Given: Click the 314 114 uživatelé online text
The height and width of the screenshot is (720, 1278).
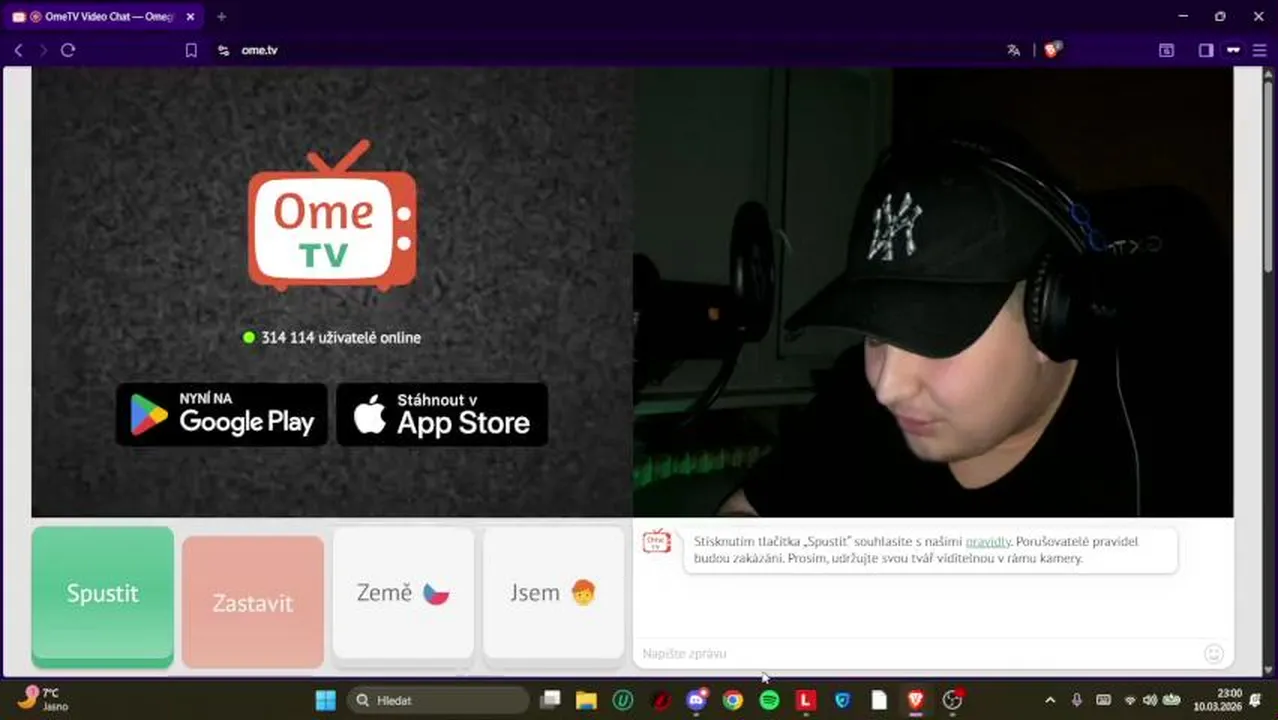Looking at the screenshot, I should pos(341,338).
